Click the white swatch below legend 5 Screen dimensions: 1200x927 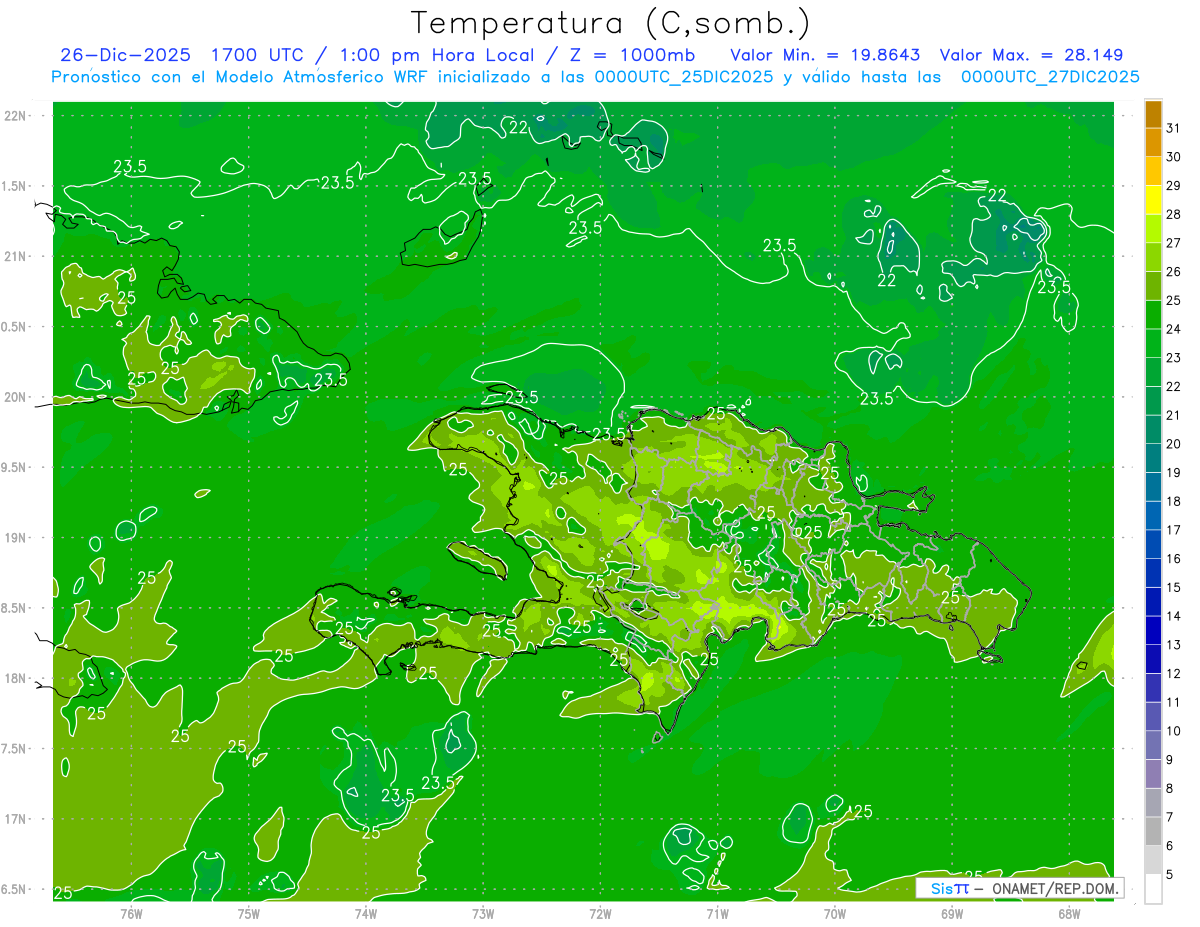click(x=1153, y=889)
